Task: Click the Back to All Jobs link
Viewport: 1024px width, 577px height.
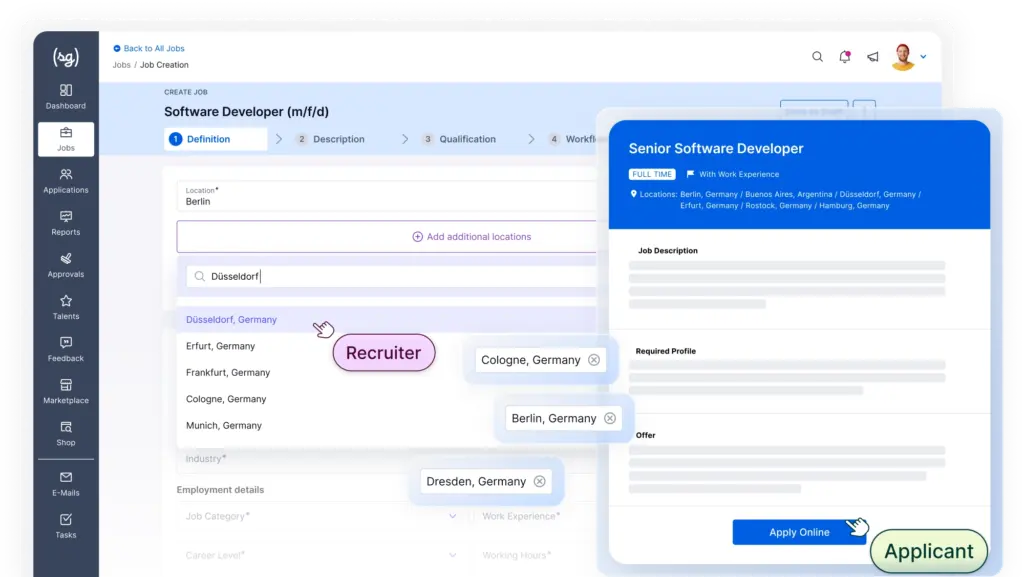Action: (153, 48)
